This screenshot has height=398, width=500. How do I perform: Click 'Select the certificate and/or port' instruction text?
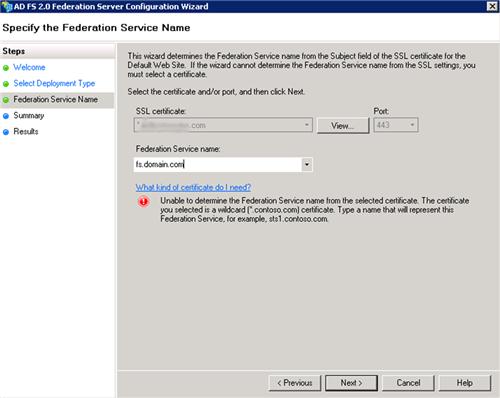[x=216, y=92]
